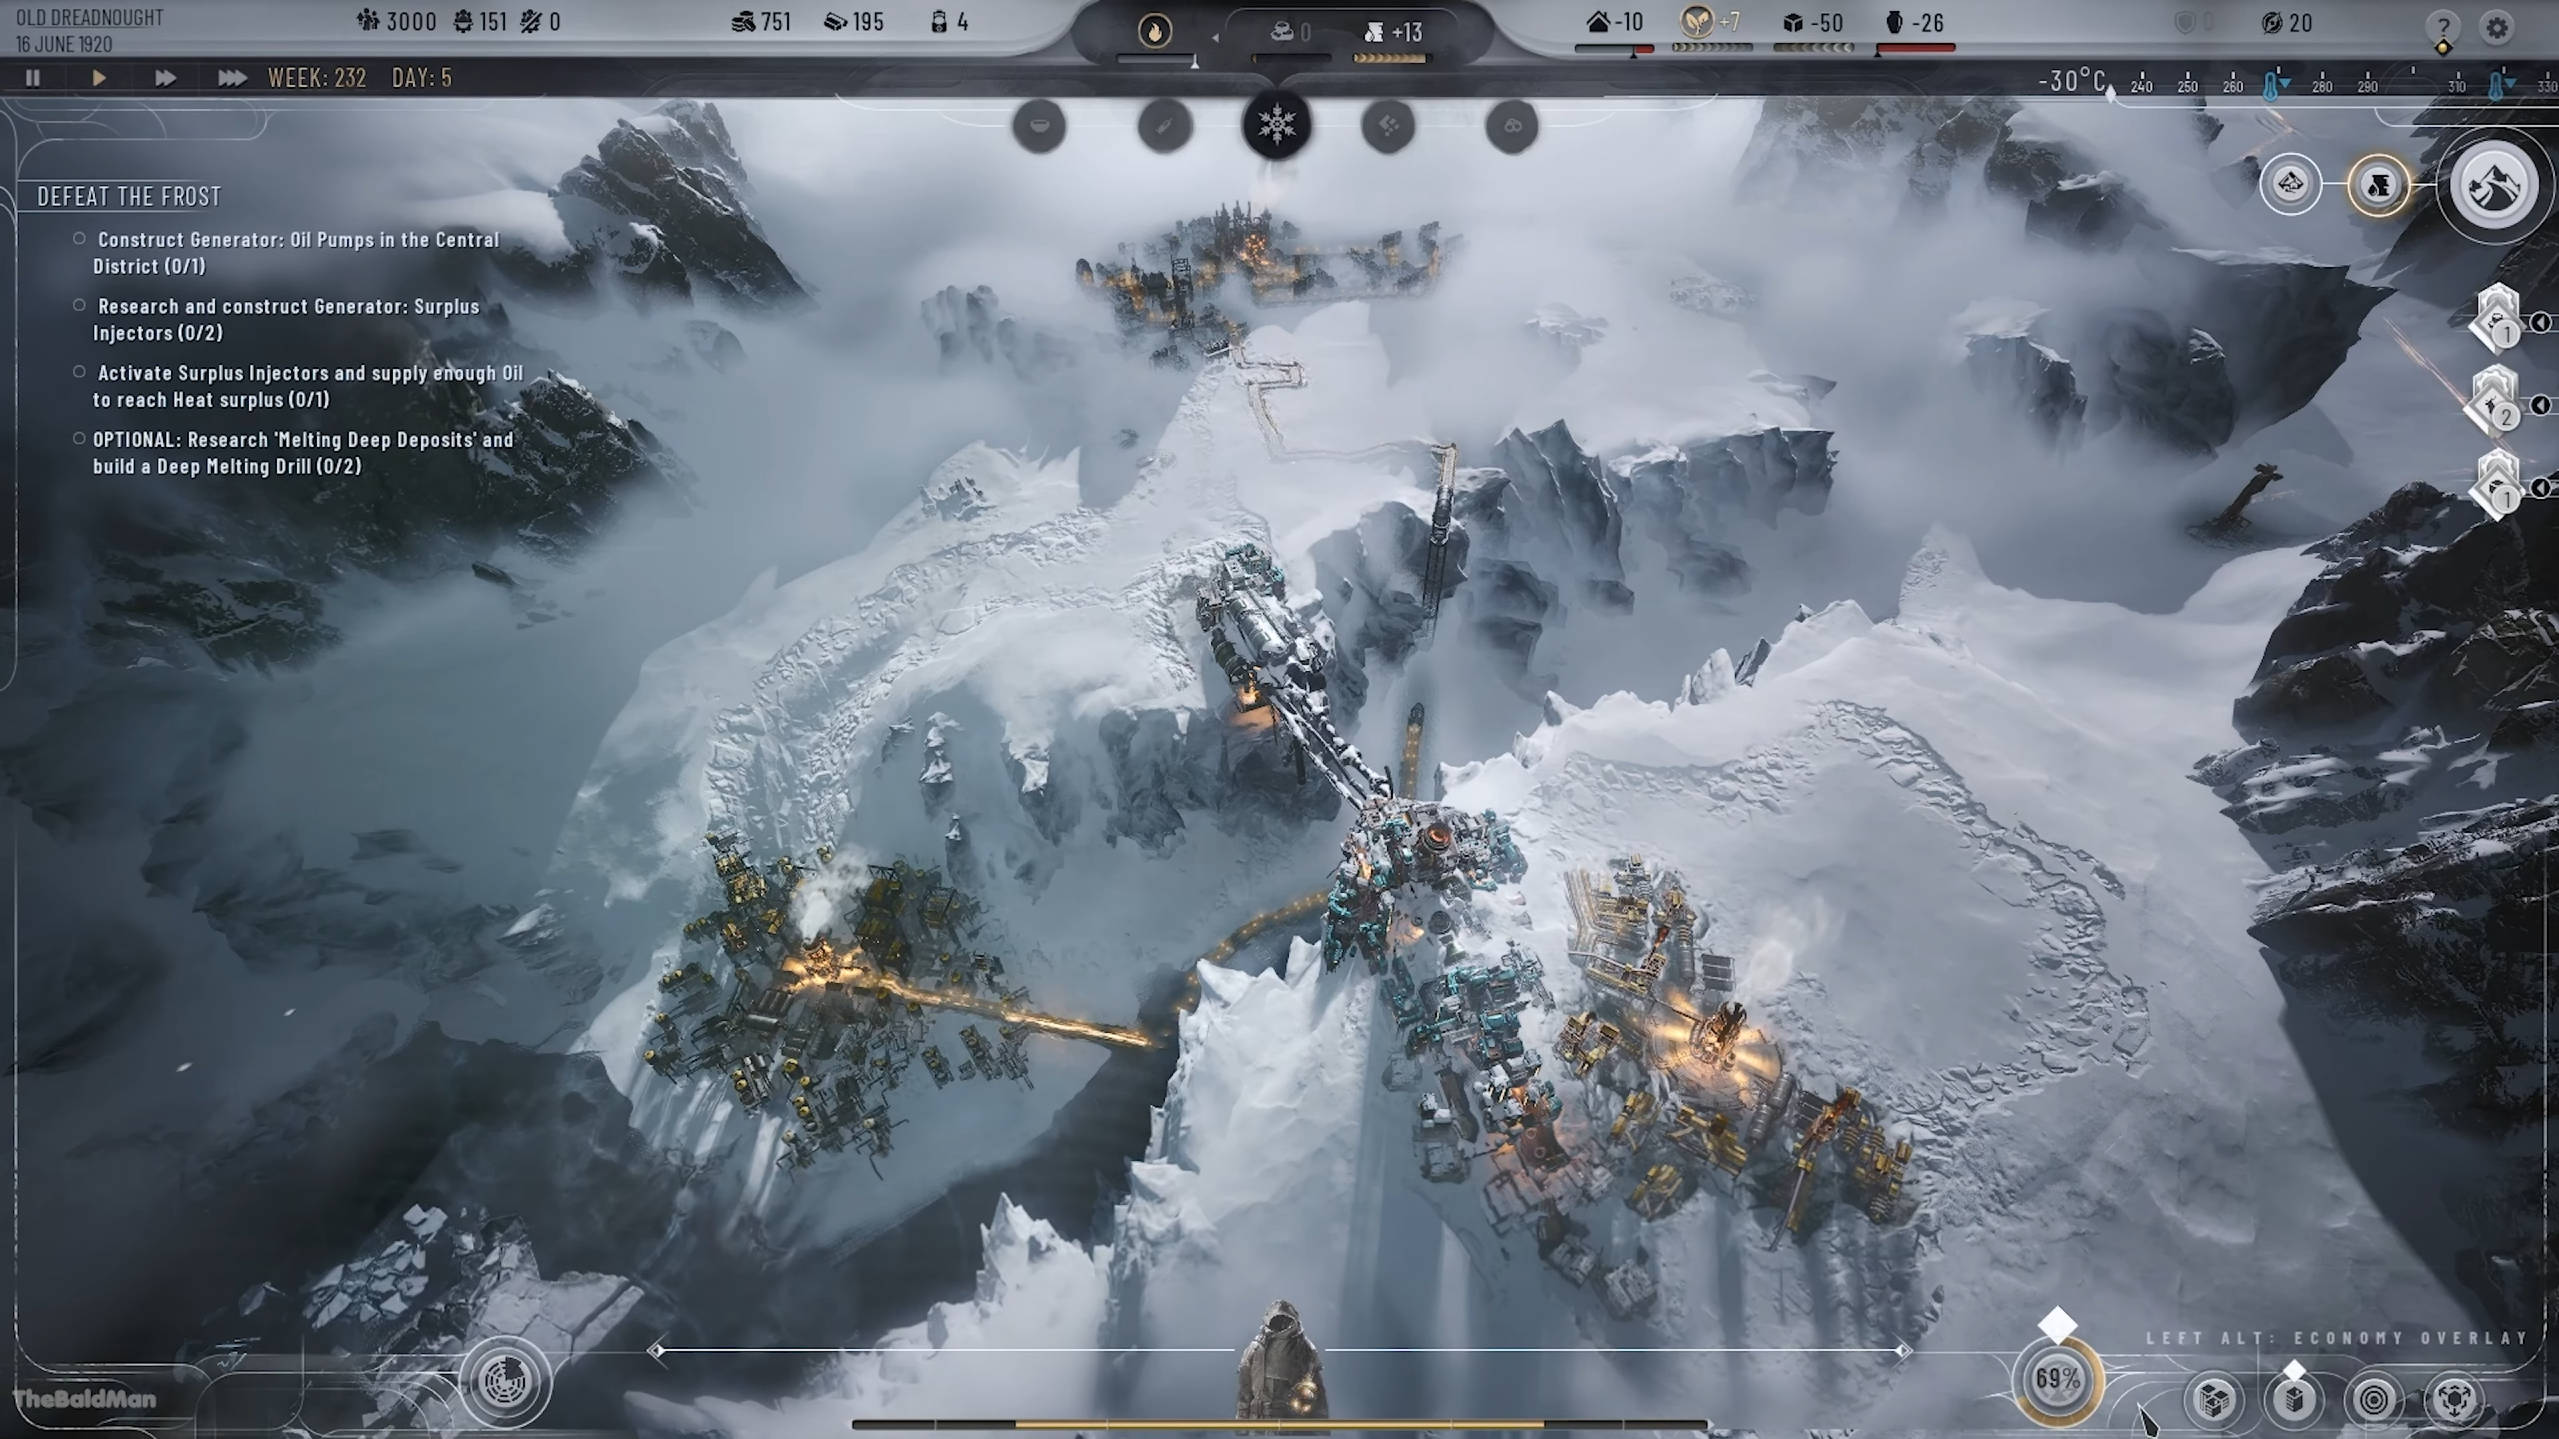
Task: Open the Survival idea tree tab
Action: [1039, 126]
